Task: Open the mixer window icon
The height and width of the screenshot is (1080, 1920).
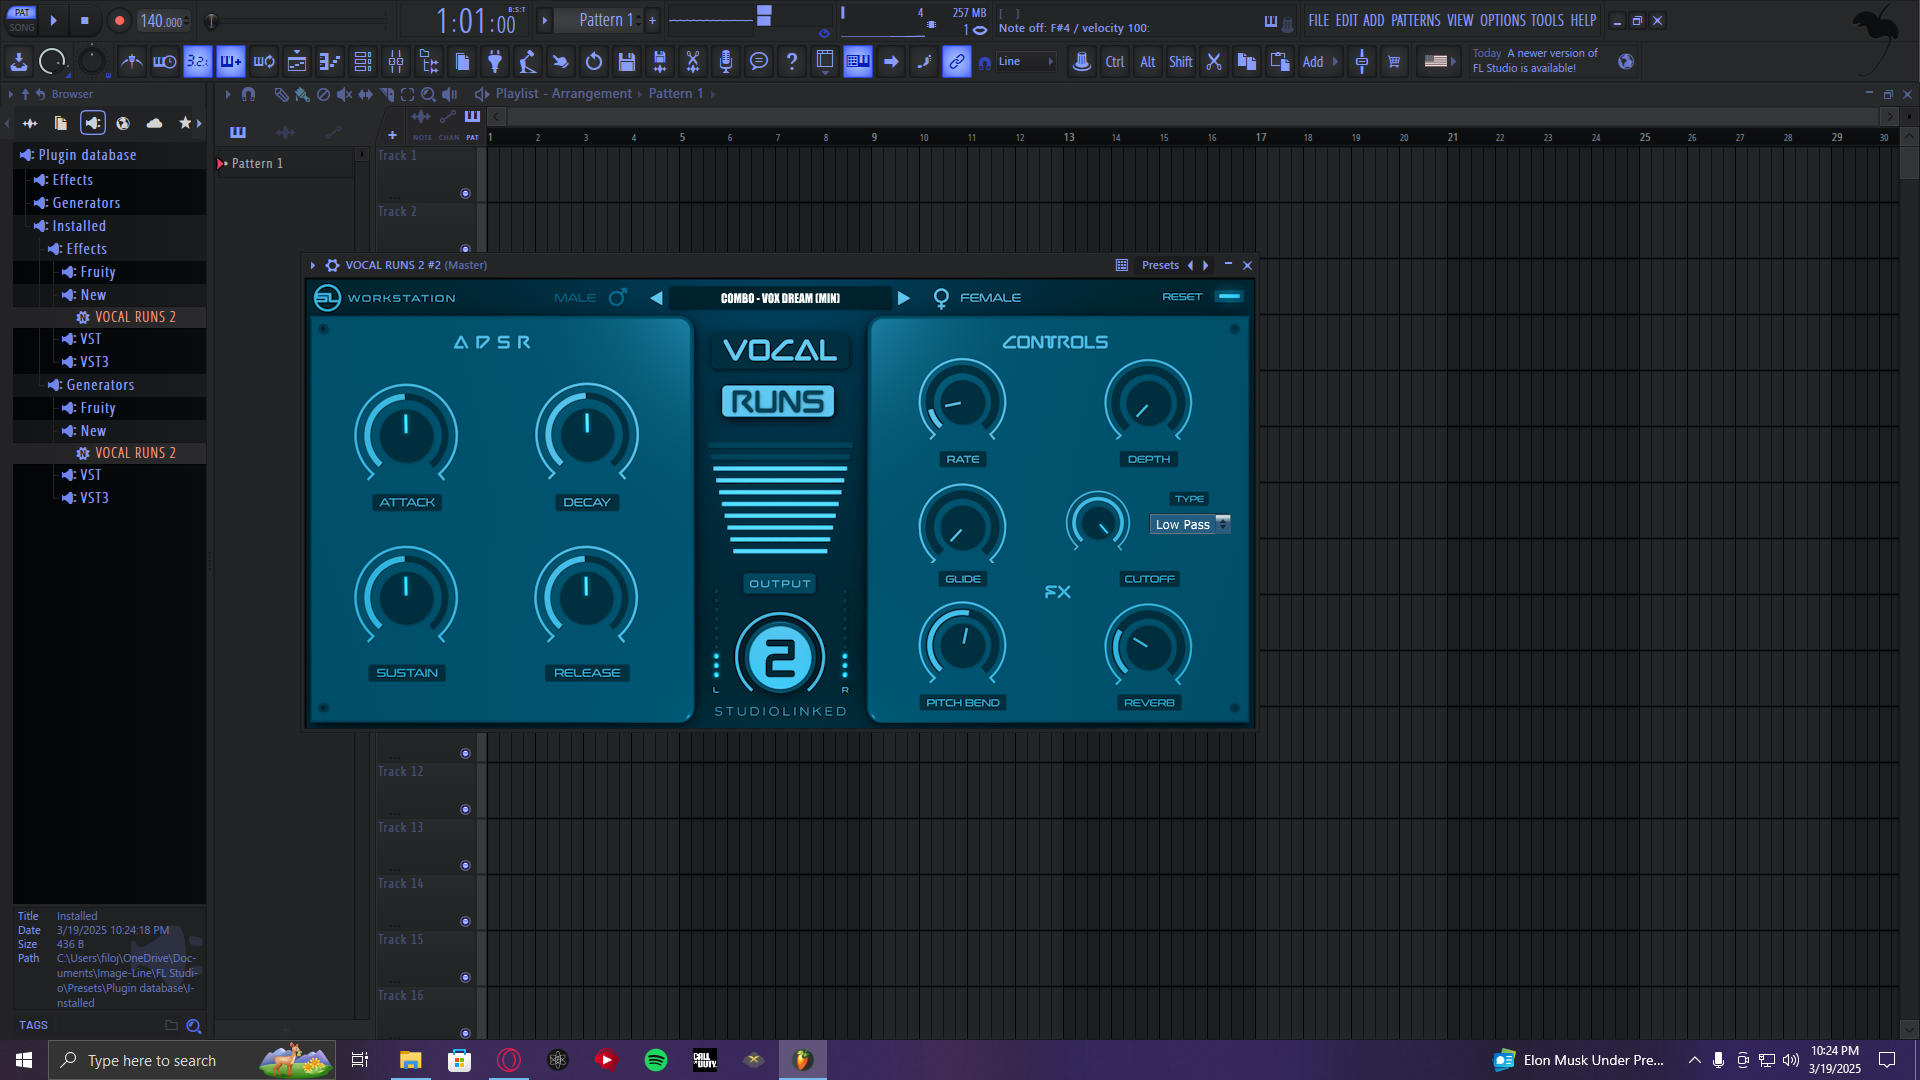Action: pyautogui.click(x=396, y=62)
